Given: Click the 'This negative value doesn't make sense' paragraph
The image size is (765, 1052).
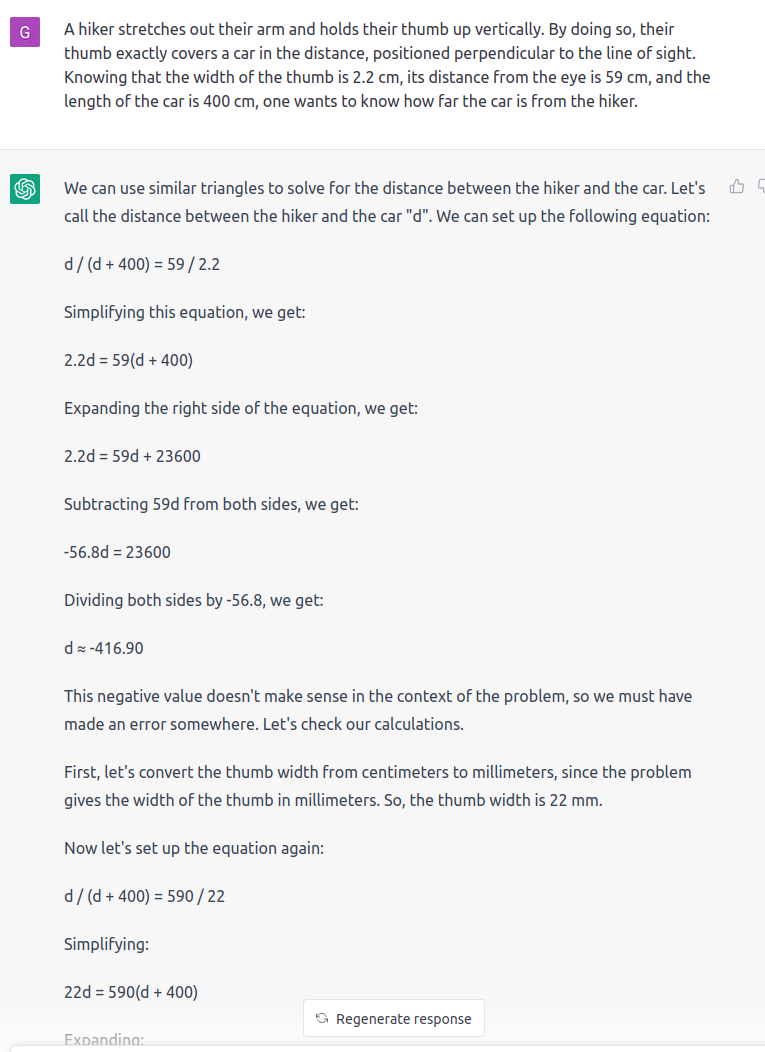Looking at the screenshot, I should pyautogui.click(x=378, y=710).
